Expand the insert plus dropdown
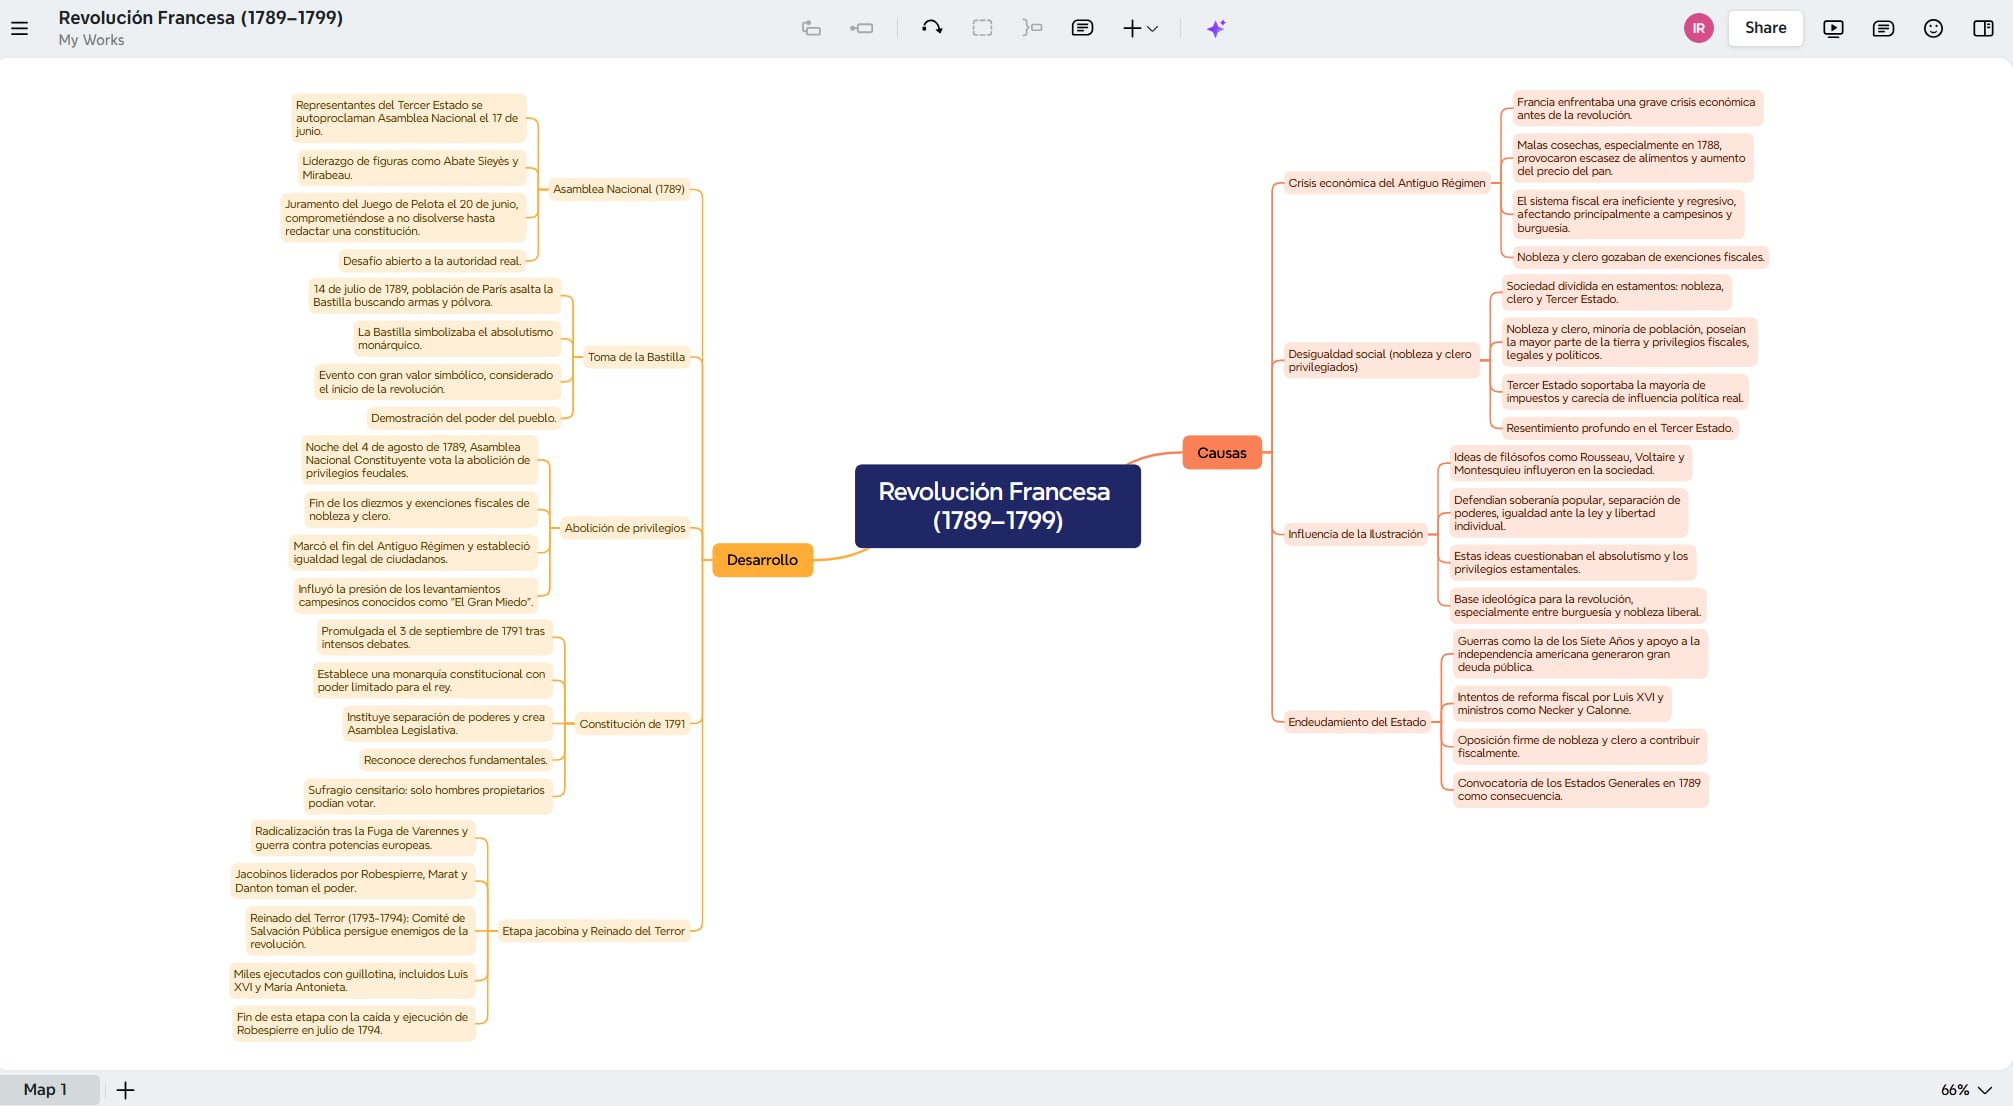This screenshot has height=1106, width=2013. coord(1140,28)
